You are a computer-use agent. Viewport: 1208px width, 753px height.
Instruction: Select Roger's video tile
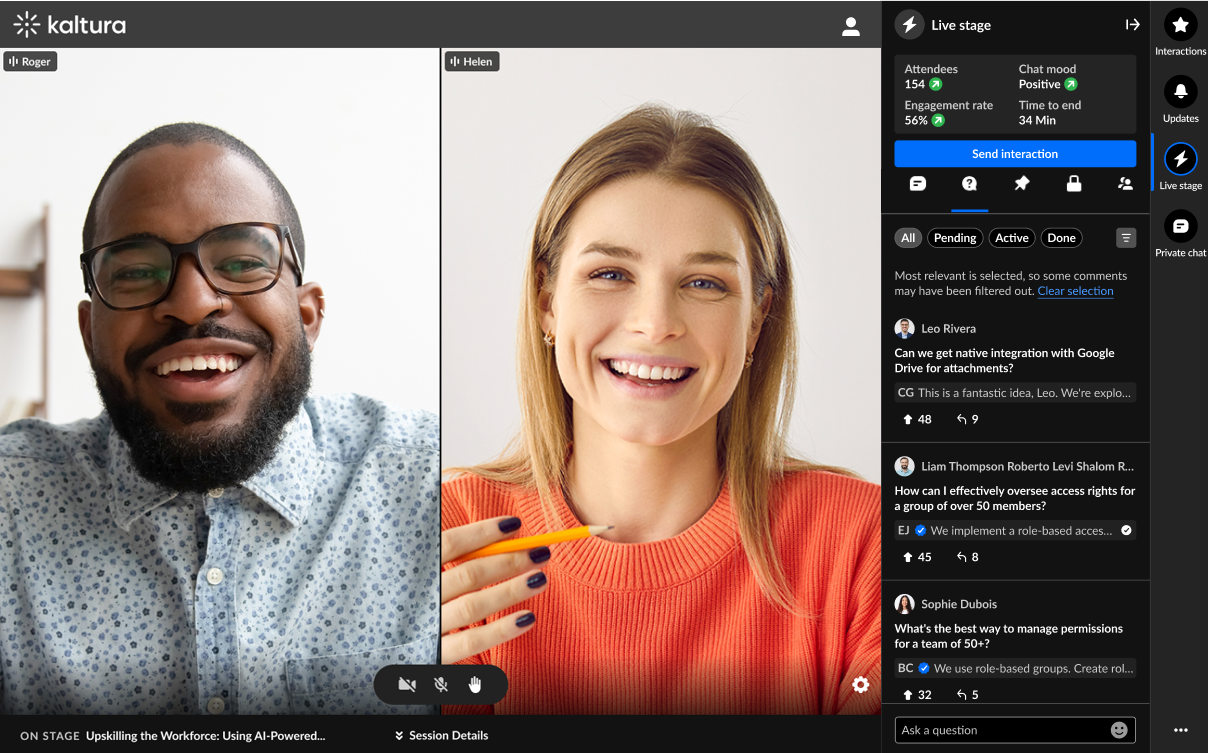tap(220, 381)
